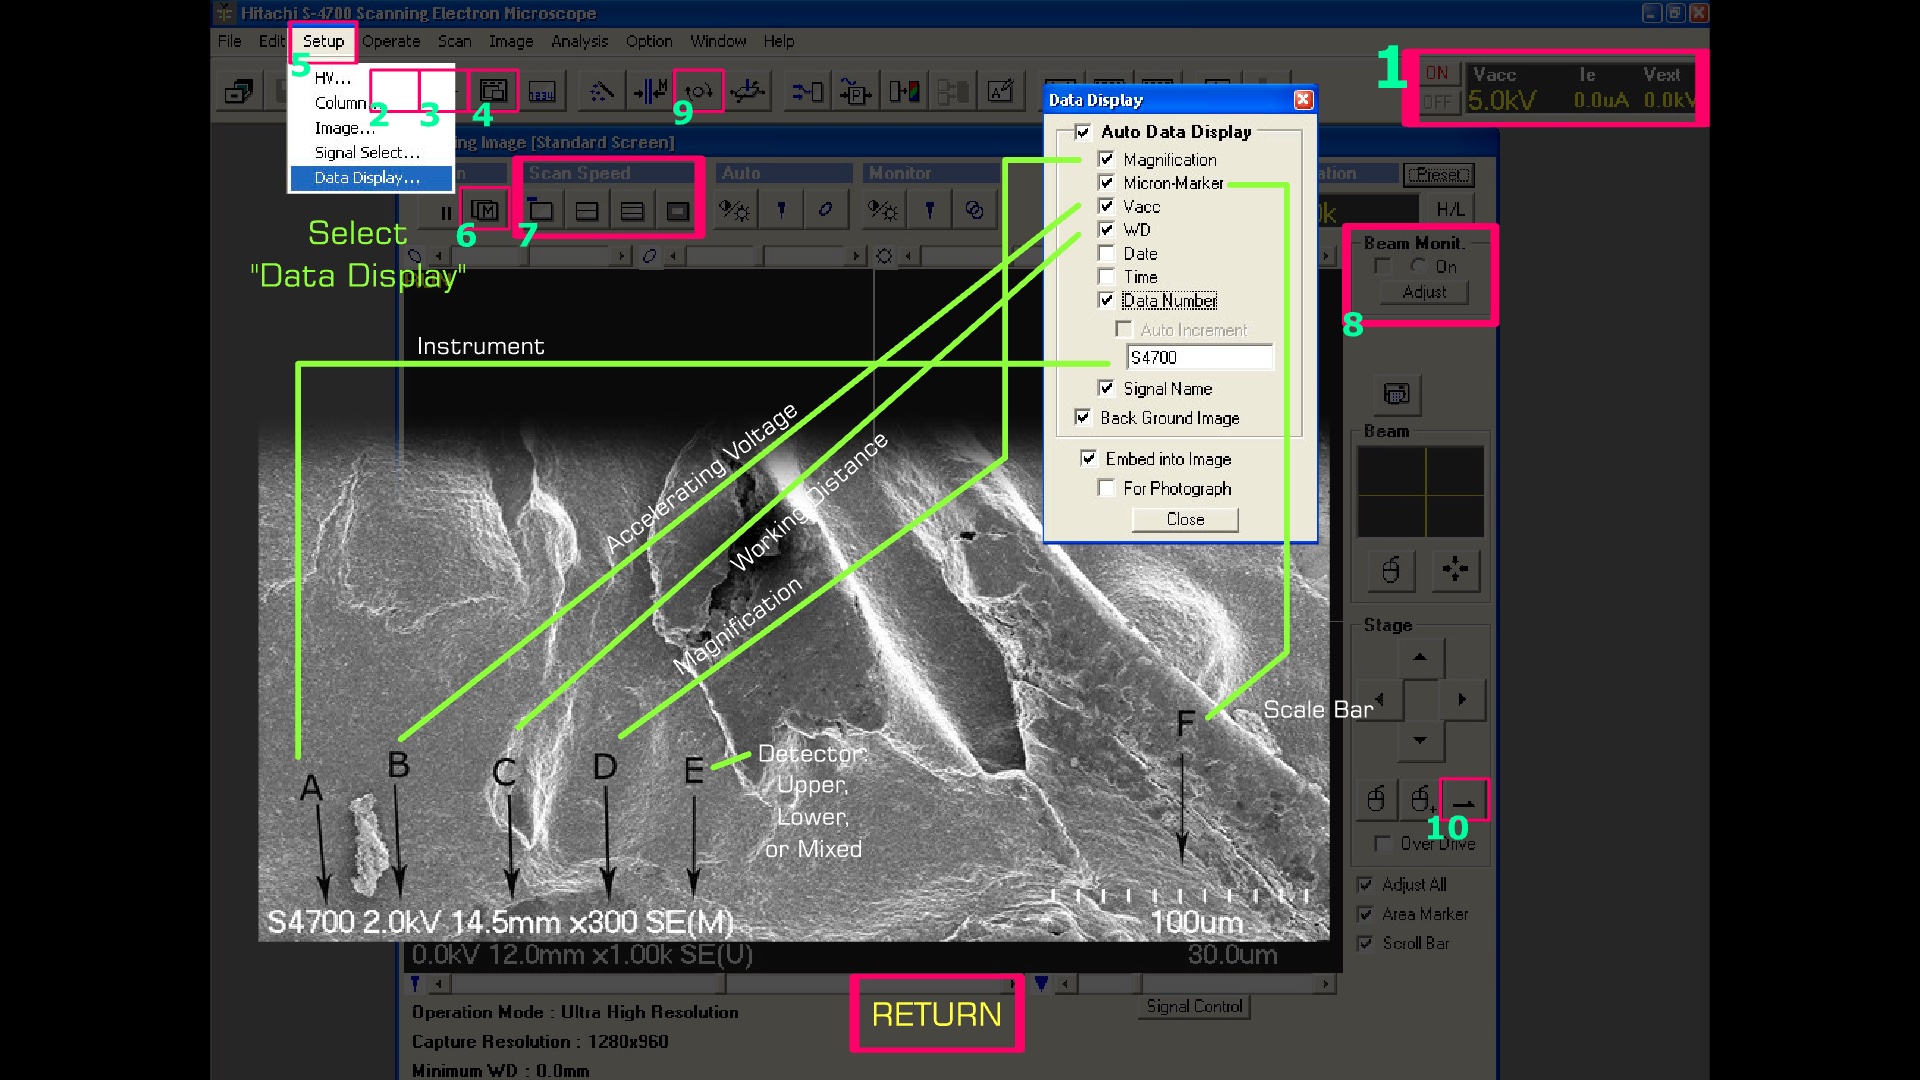This screenshot has height=1080, width=1920.
Task: Click the Beam center reset arrows icon
Action: point(1455,570)
